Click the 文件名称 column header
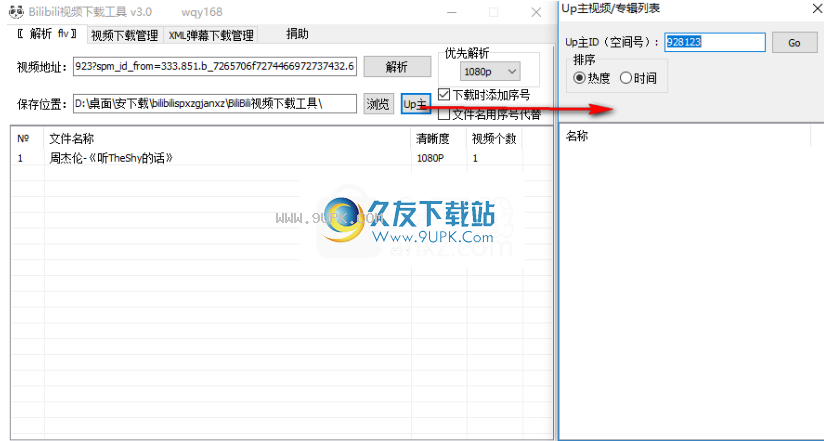Image resolution: width=824 pixels, height=441 pixels. pos(228,139)
